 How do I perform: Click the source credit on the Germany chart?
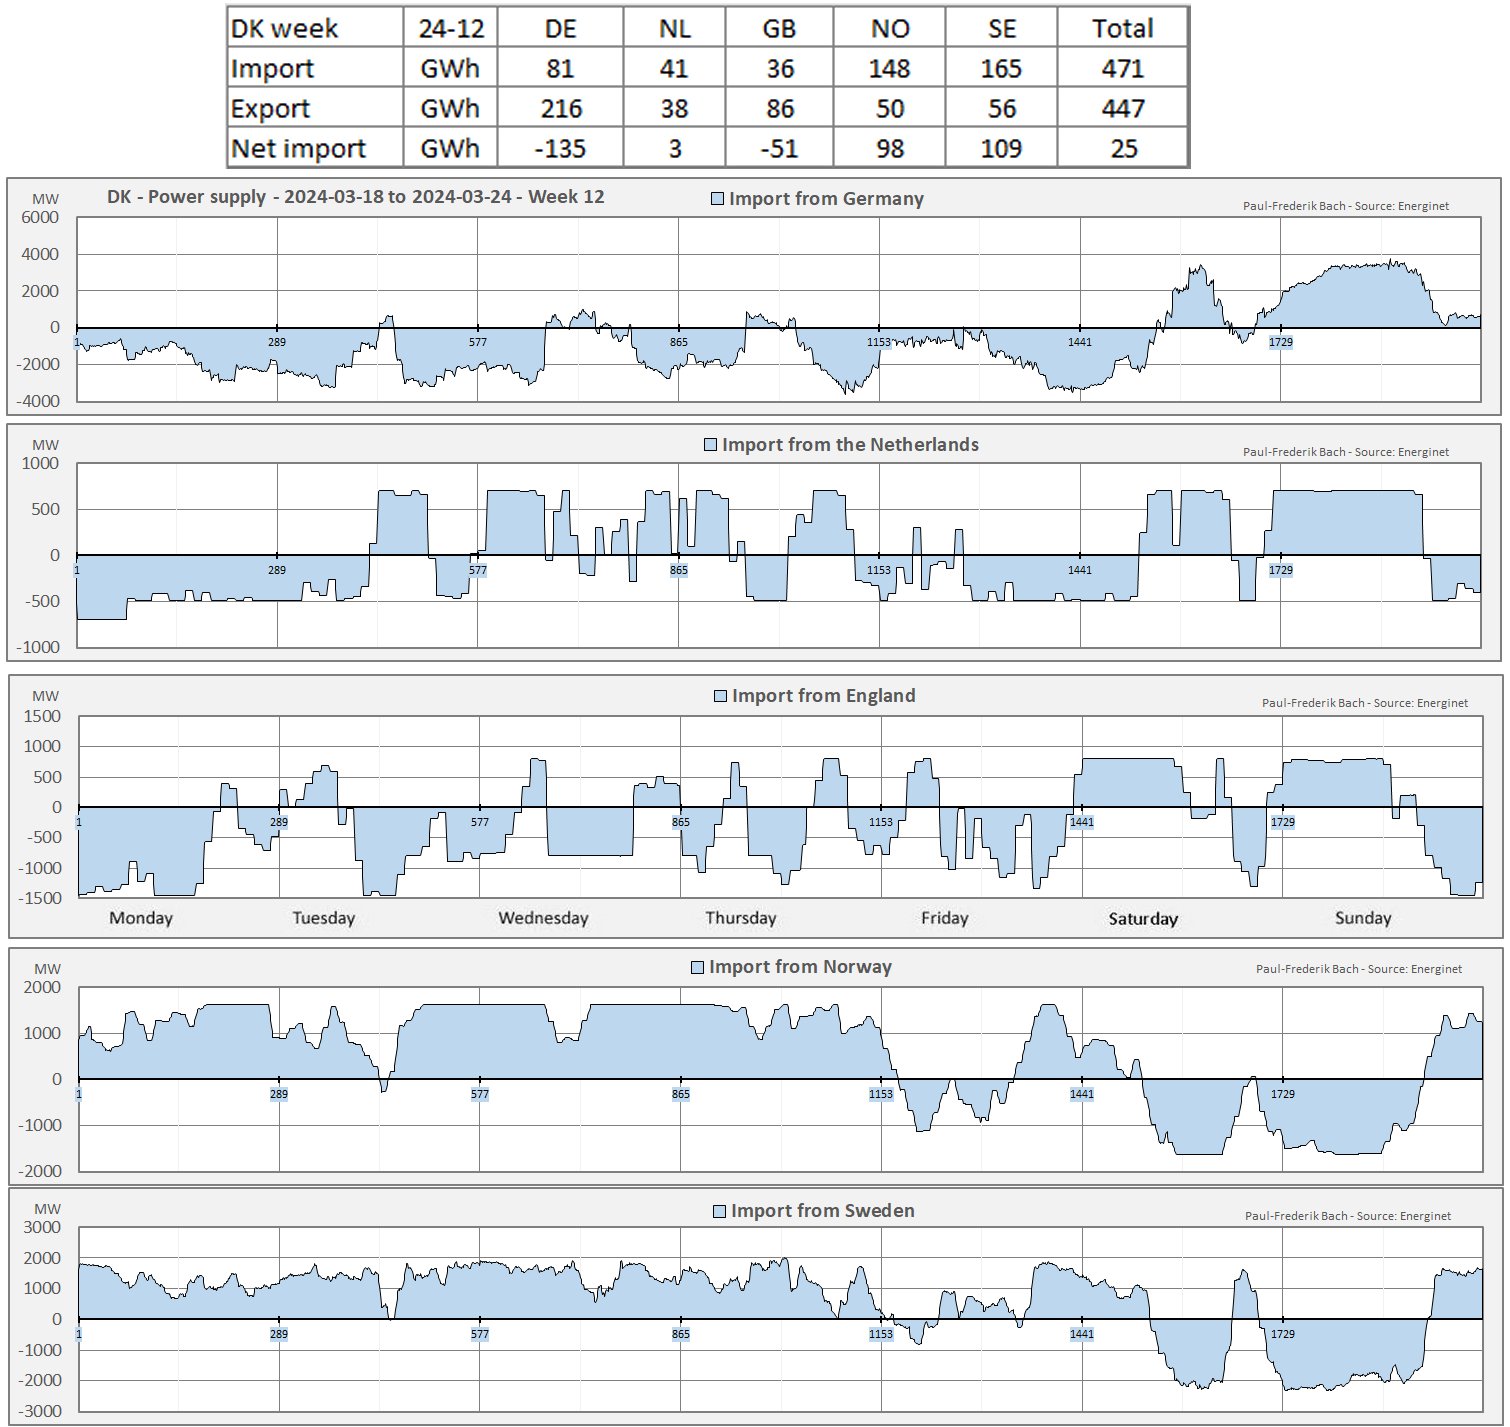[1345, 206]
